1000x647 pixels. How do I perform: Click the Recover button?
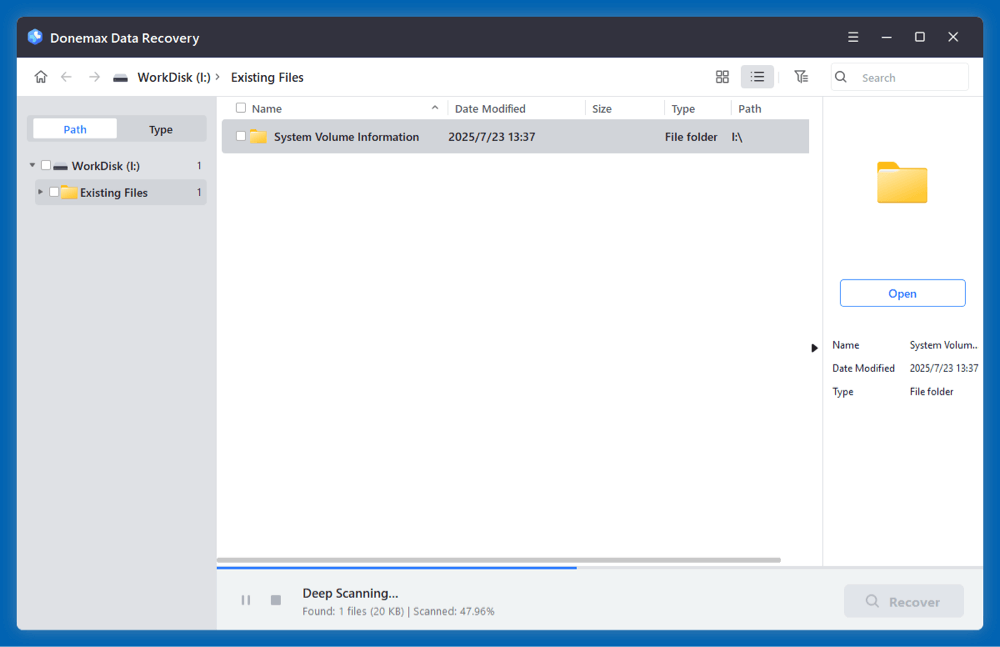point(903,601)
